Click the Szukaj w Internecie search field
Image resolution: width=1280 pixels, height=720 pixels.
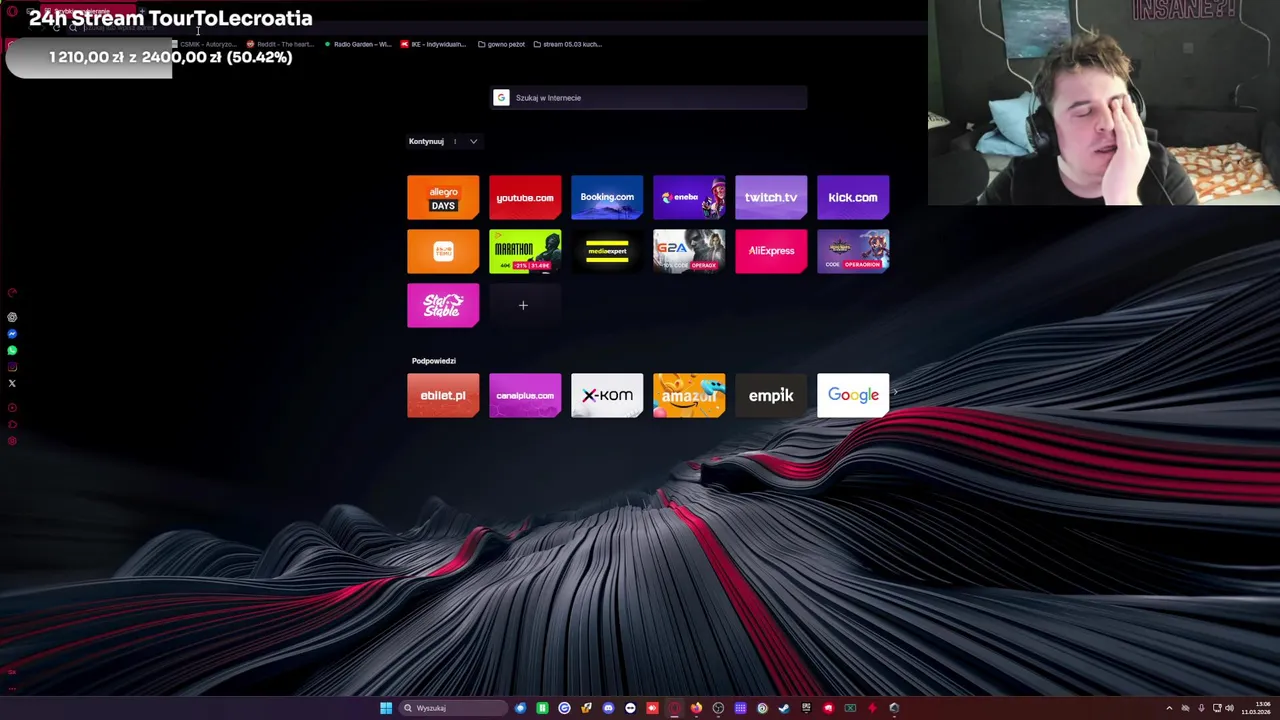tap(649, 97)
